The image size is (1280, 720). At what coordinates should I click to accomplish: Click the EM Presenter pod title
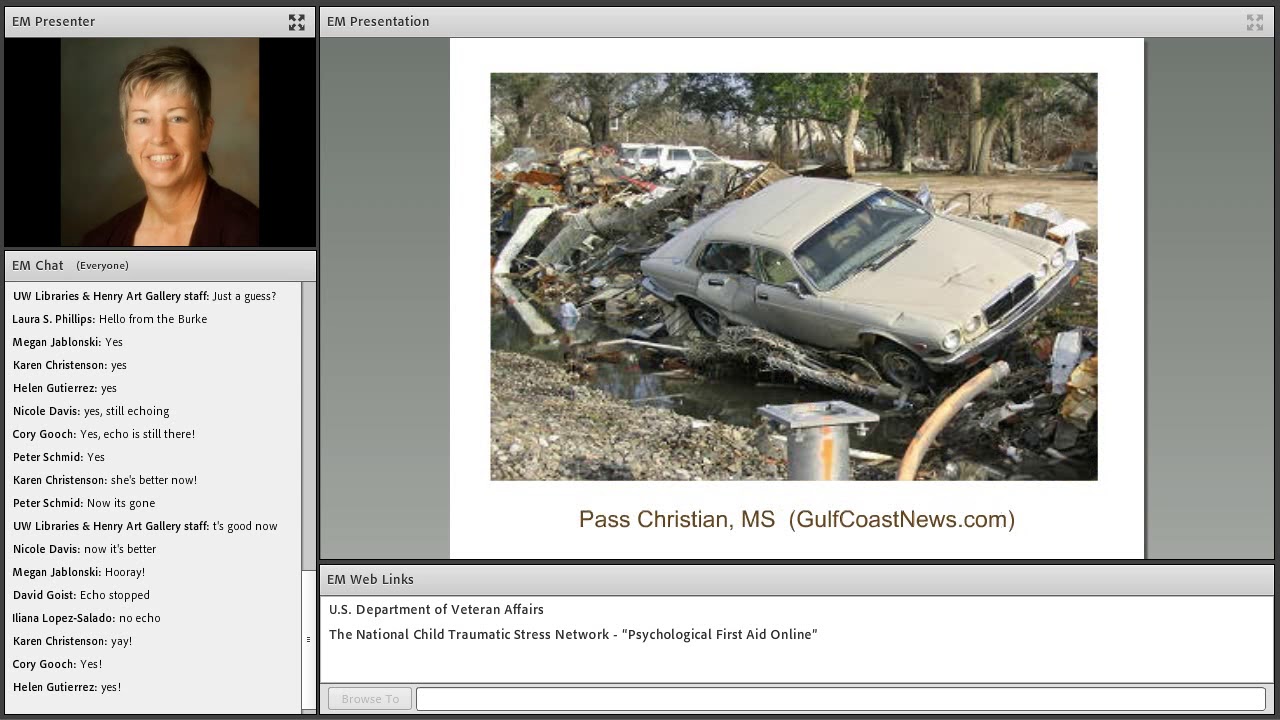53,21
